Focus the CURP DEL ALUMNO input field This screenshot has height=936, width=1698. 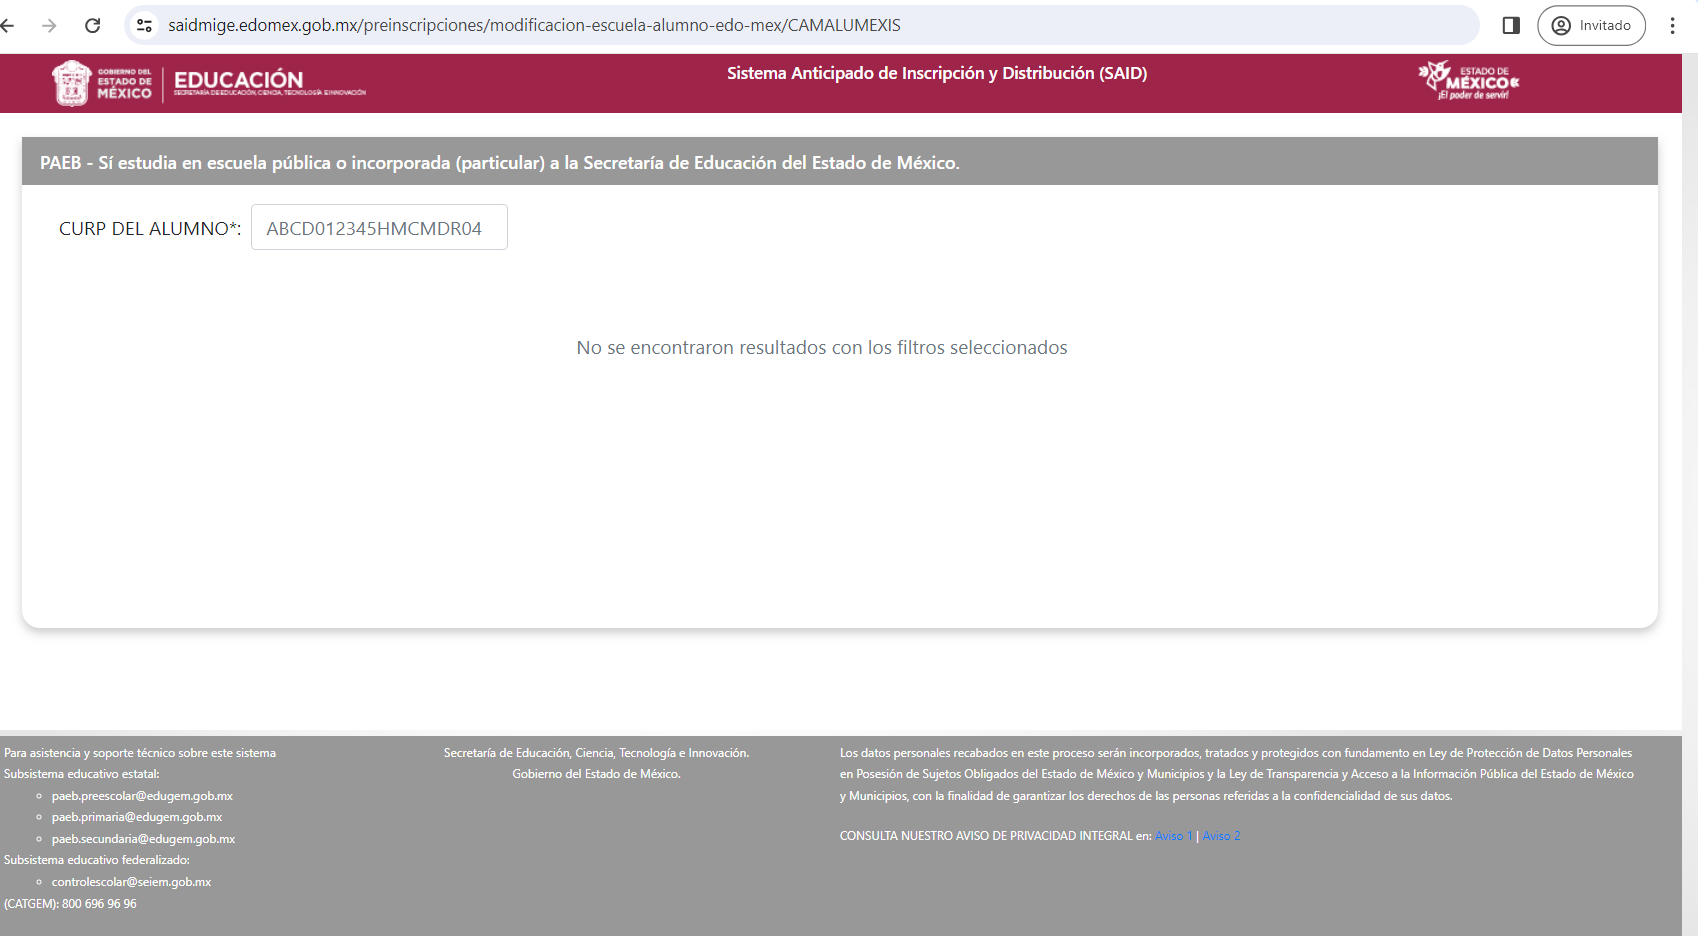[379, 228]
